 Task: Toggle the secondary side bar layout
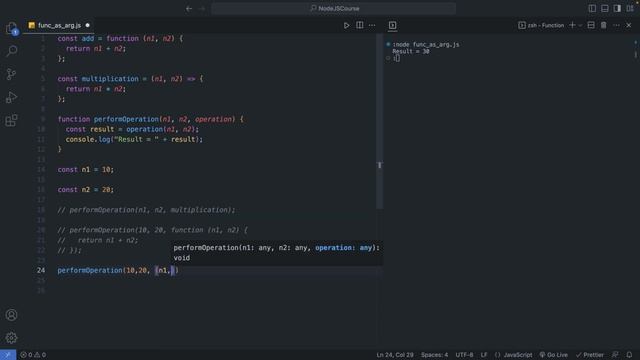617,9
